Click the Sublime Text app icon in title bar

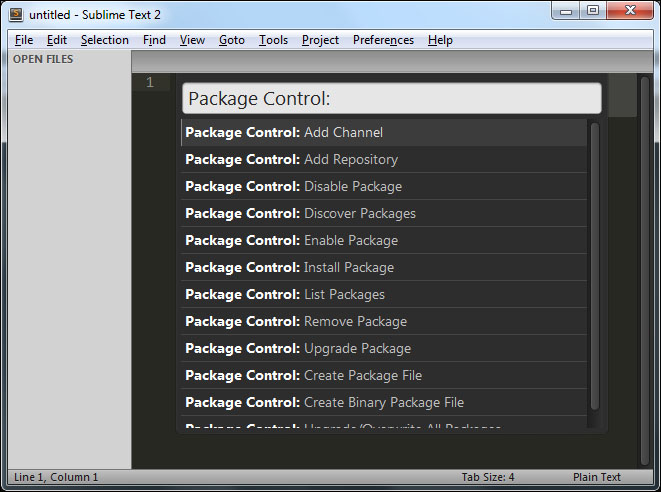pos(16,14)
